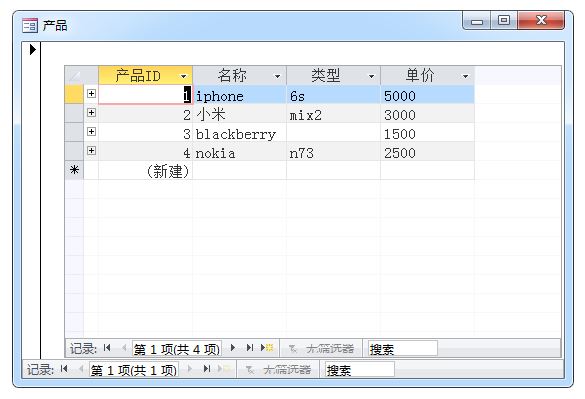
Task: Go to previous record in outer form navigator
Action: (81, 369)
